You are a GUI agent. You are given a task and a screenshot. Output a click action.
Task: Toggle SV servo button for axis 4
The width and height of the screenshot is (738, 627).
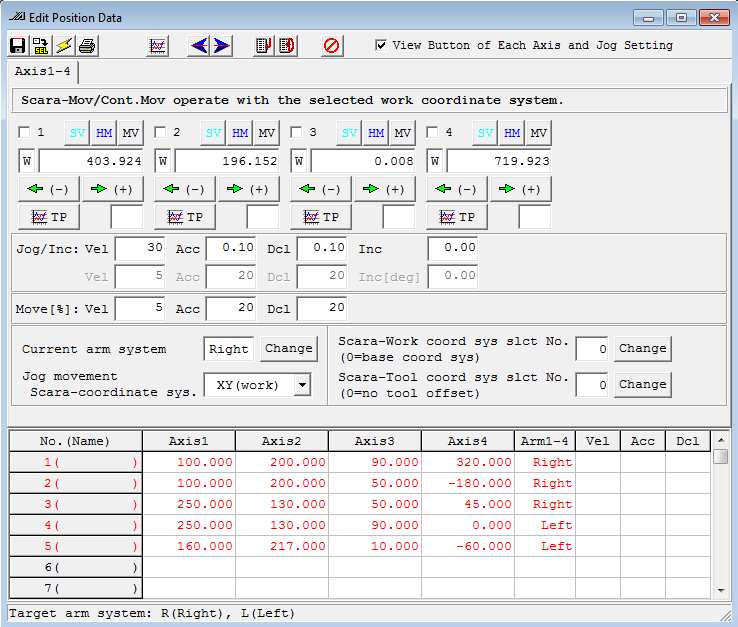pos(485,133)
